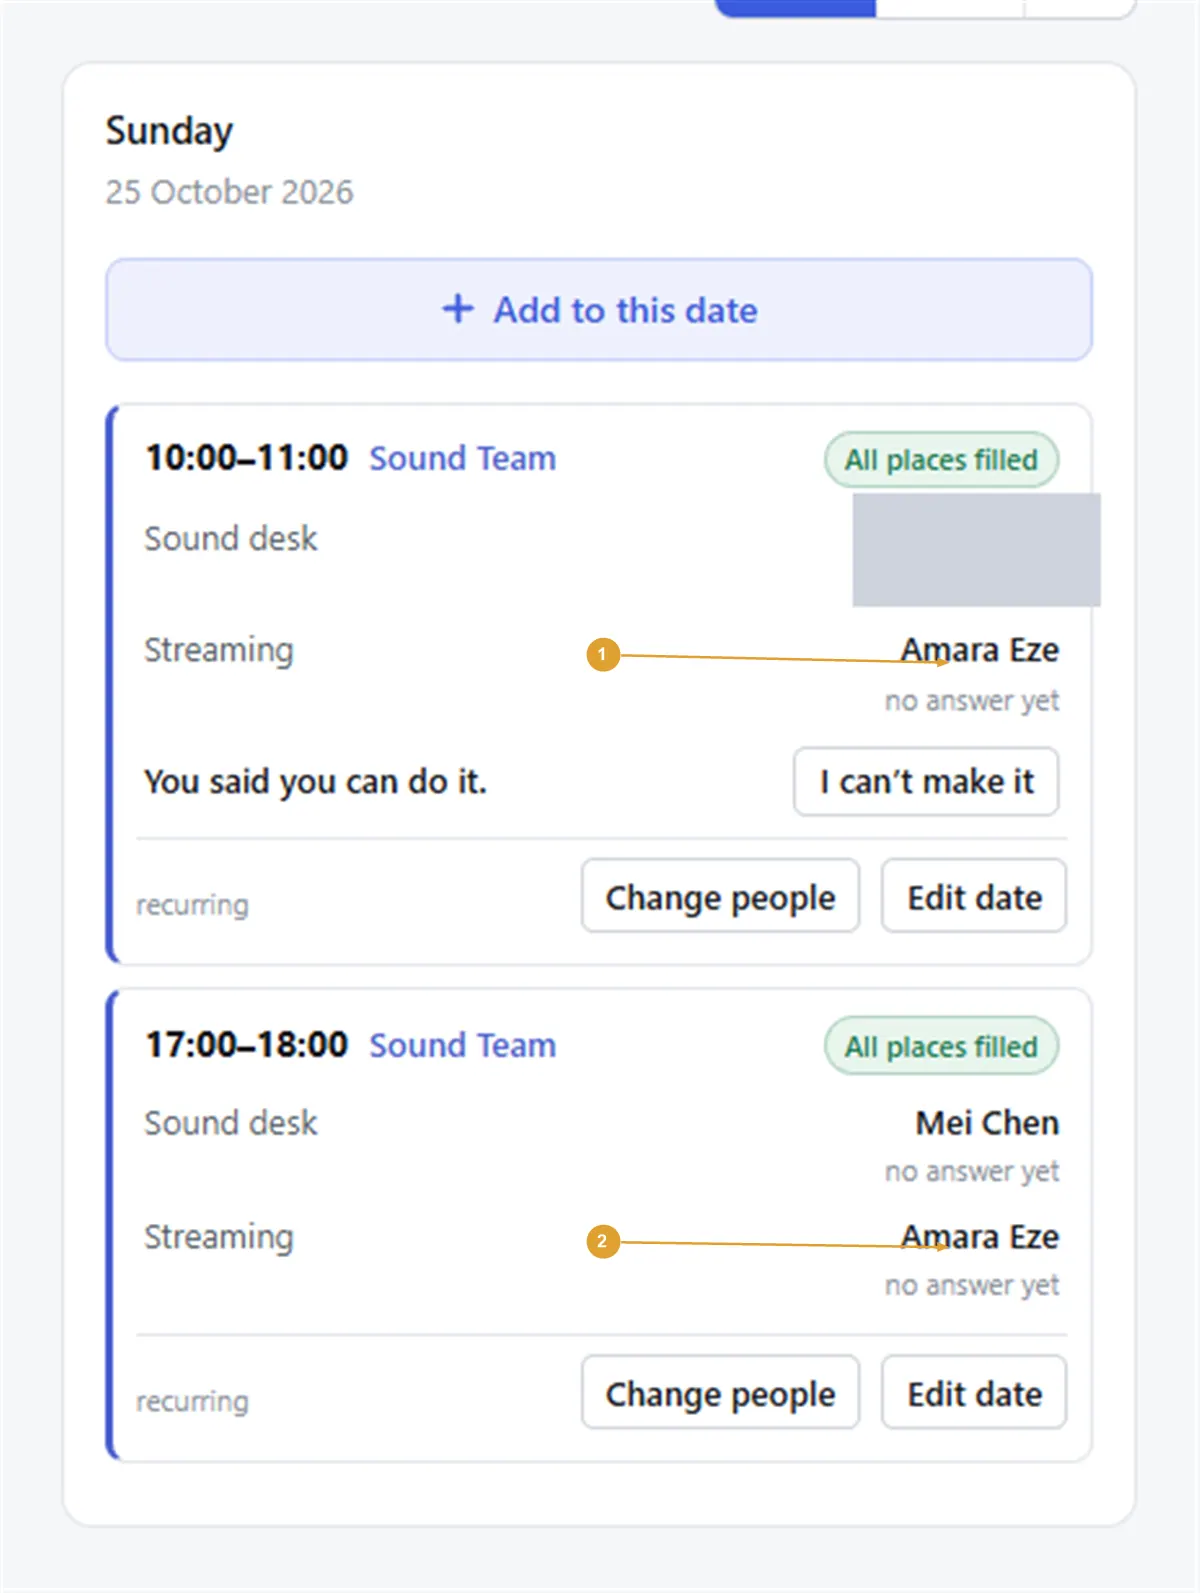Edit date for the 10:00–11:00 slot
Viewport: 1200px width, 1593px height.
click(x=974, y=896)
